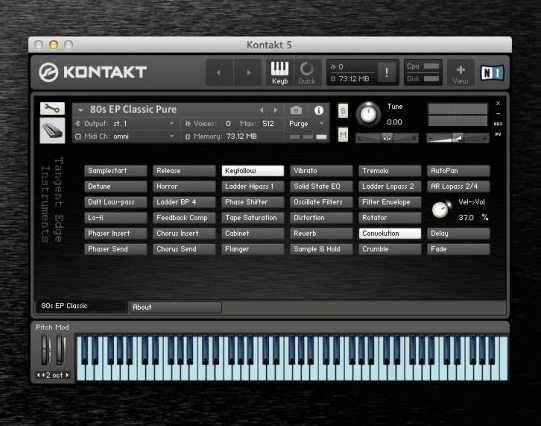Enable Tape Saturation
Screen dimensions: 541x426
[253, 218]
